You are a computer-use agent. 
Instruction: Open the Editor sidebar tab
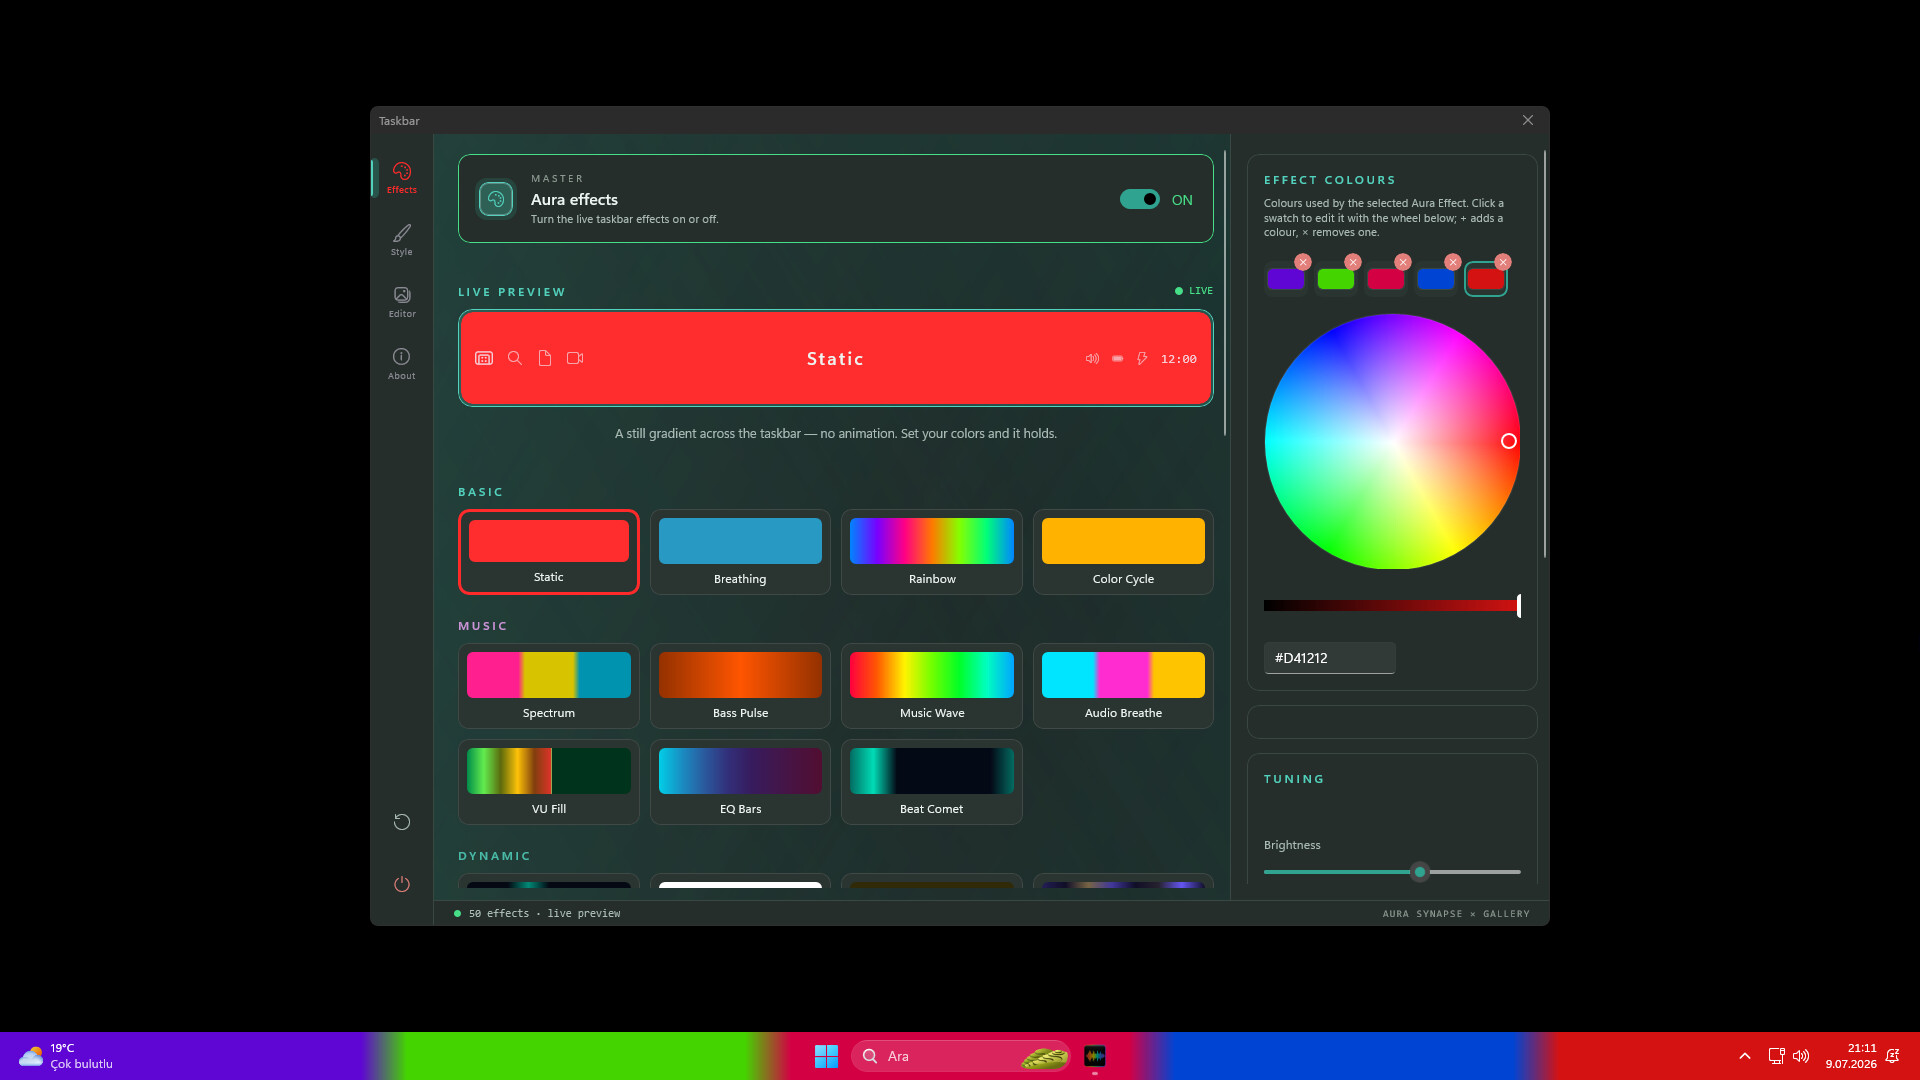tap(401, 302)
